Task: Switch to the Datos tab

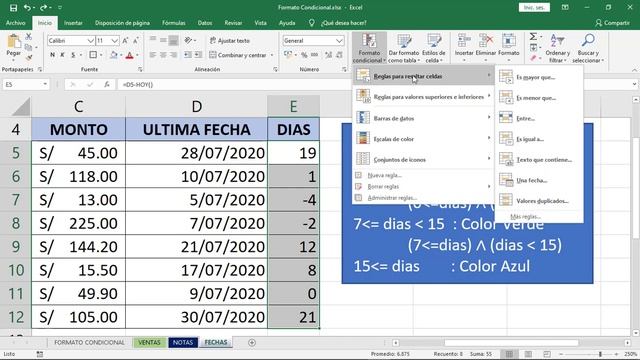Action: (x=204, y=23)
